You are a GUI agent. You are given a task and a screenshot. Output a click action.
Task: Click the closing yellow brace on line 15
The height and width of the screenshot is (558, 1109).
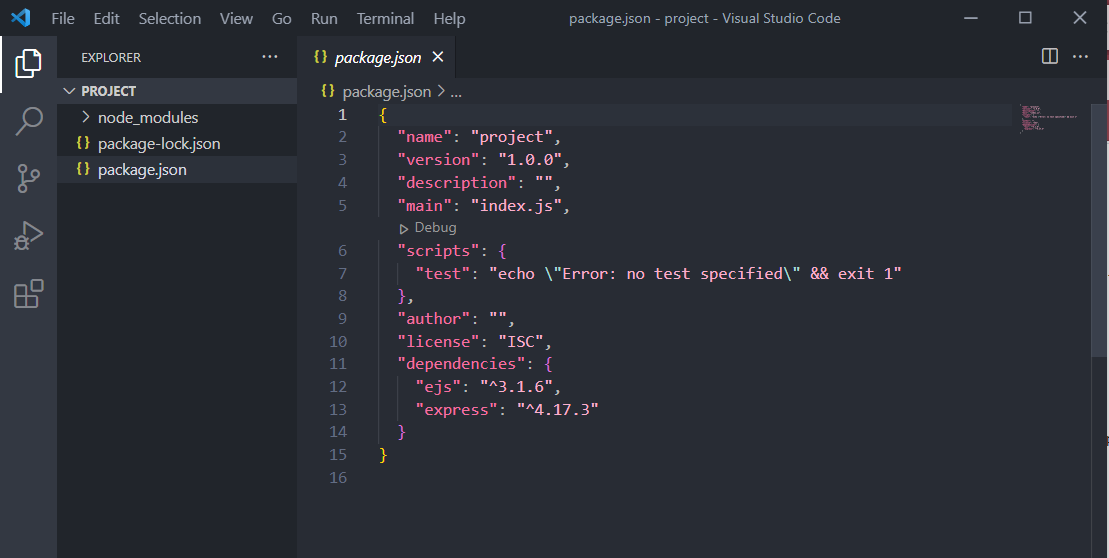coord(383,455)
